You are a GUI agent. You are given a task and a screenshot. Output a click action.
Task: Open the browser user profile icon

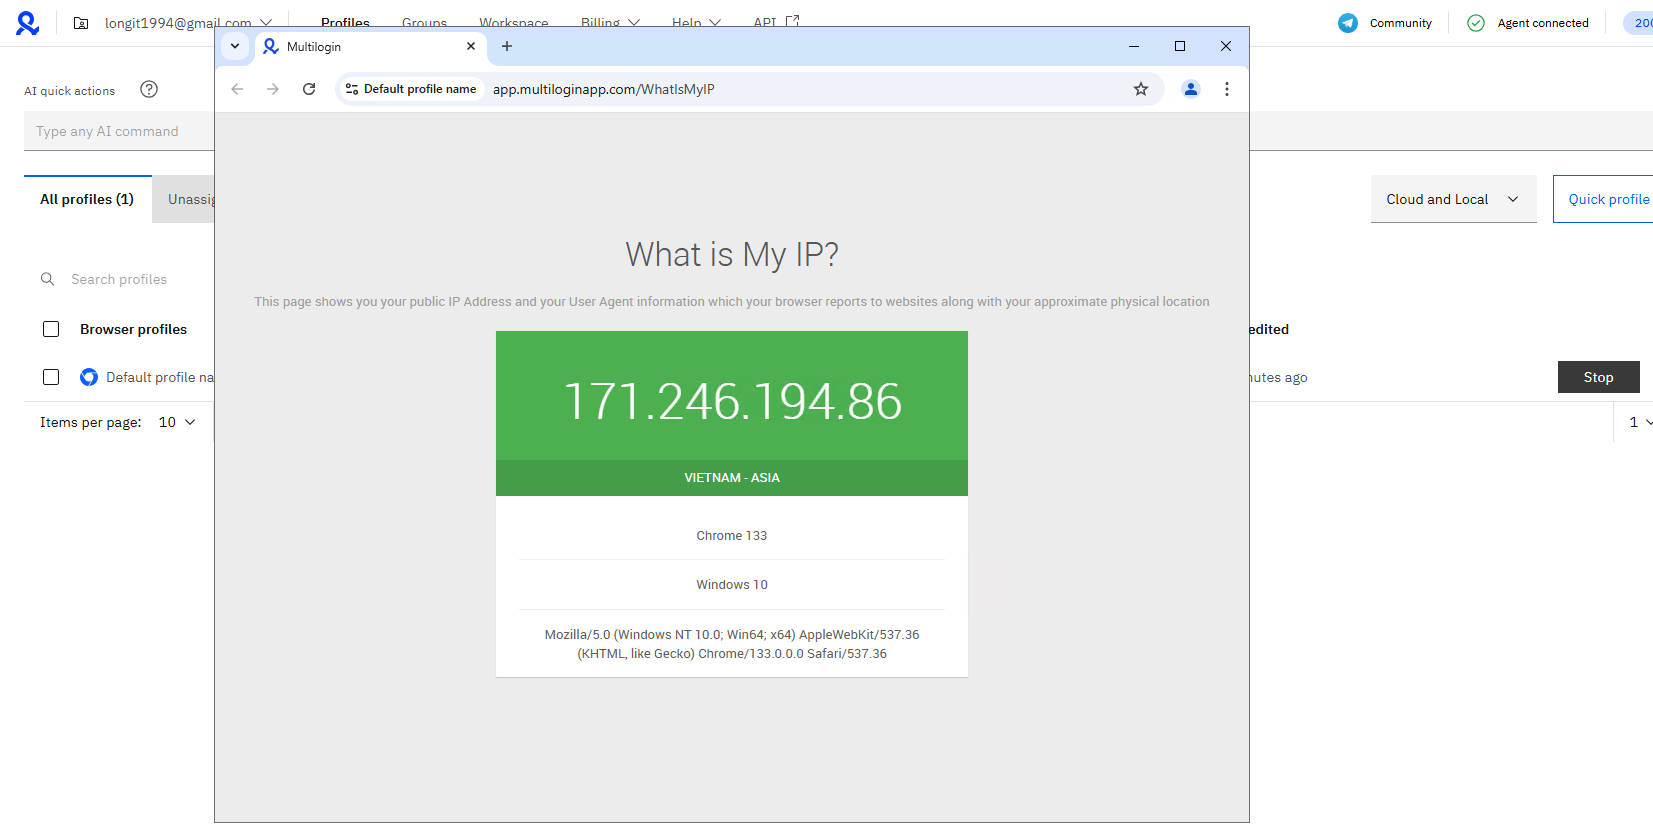pyautogui.click(x=1191, y=89)
